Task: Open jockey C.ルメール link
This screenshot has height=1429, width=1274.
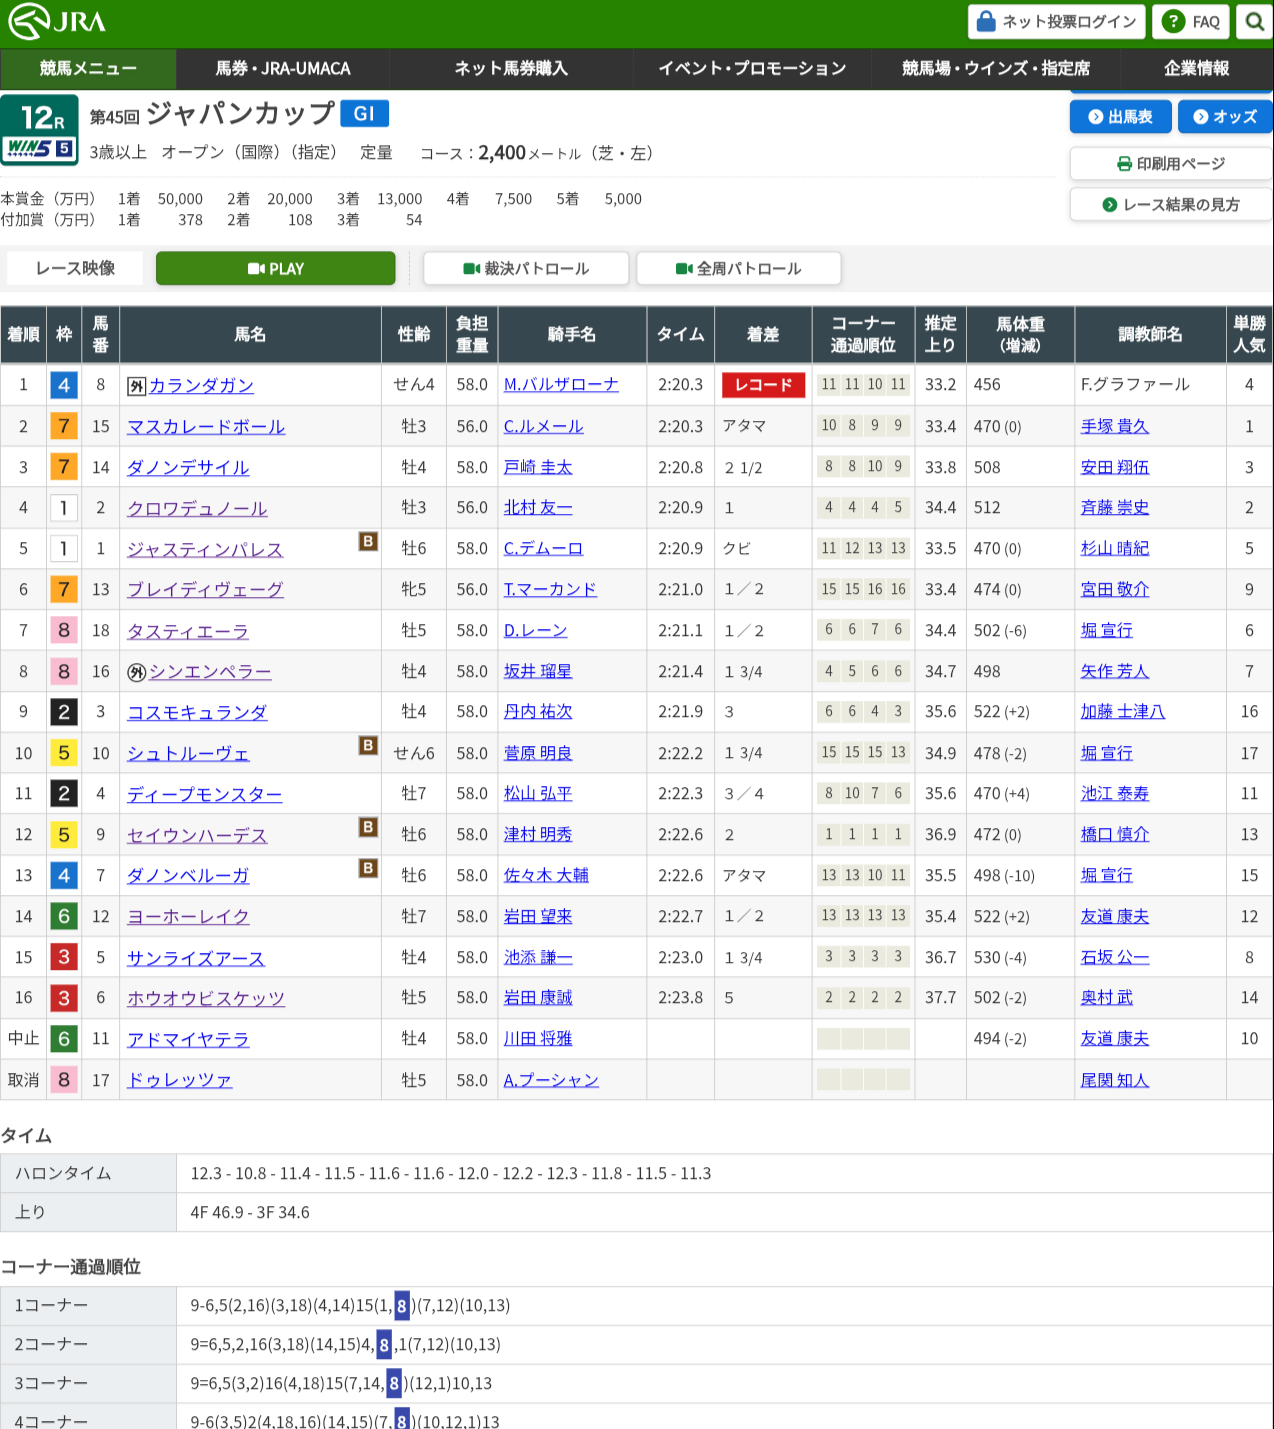Action: pos(543,427)
